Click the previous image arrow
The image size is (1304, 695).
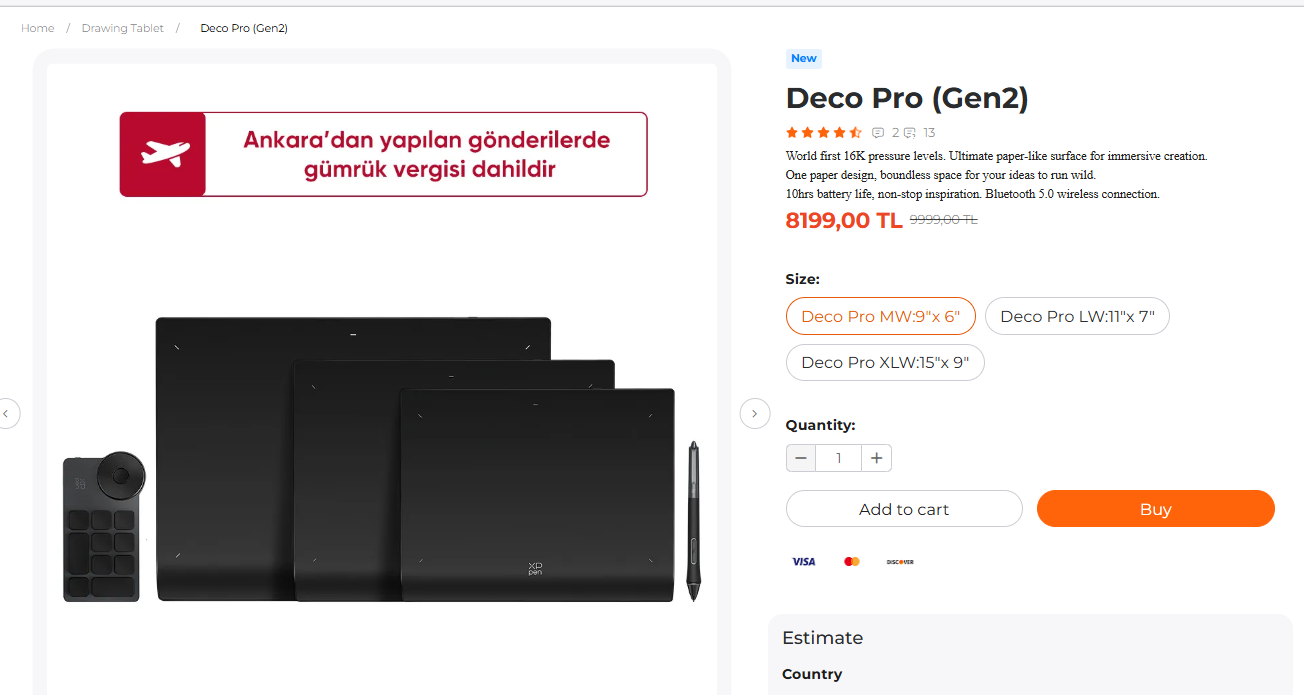[x=6, y=413]
